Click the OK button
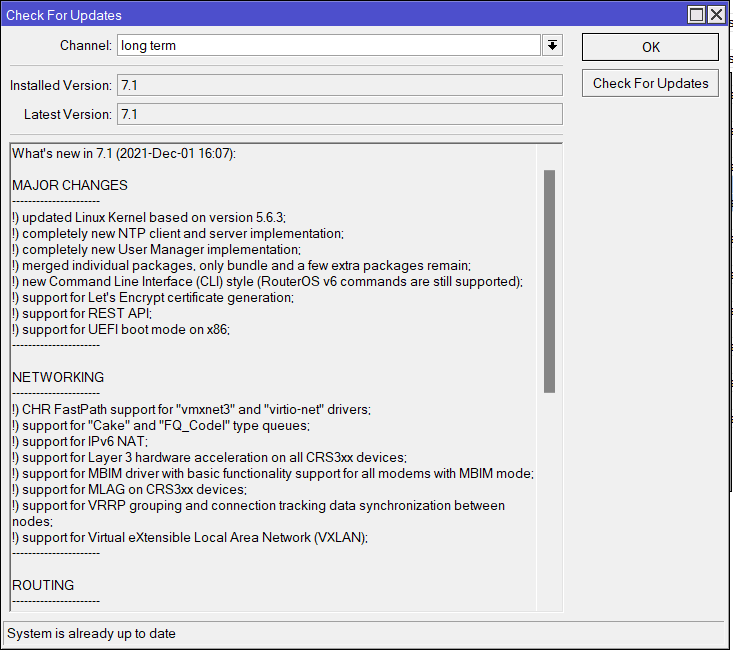 [x=650, y=47]
